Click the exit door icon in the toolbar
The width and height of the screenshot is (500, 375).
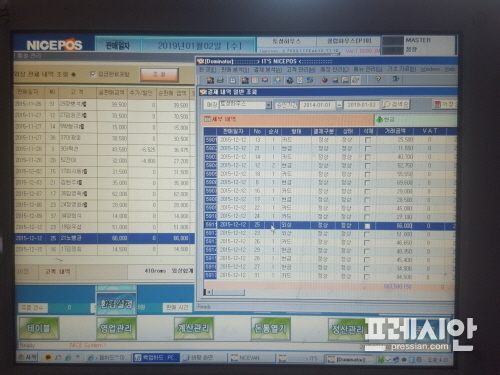[x=396, y=79]
